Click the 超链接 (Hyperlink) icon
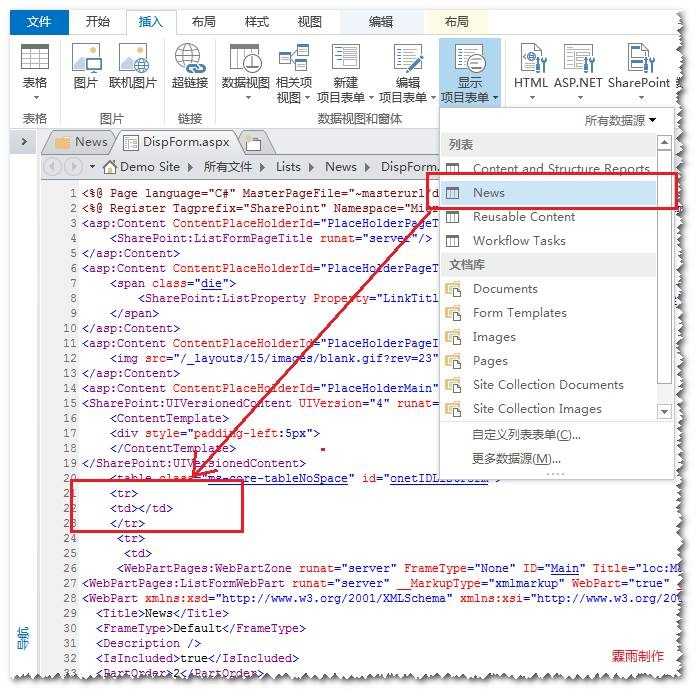Viewport: 700px width, 696px height. point(190,58)
